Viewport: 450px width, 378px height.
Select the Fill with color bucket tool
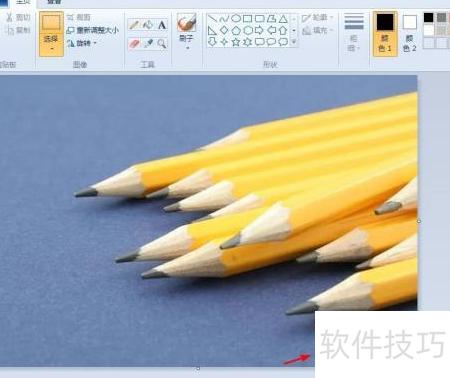click(x=148, y=25)
